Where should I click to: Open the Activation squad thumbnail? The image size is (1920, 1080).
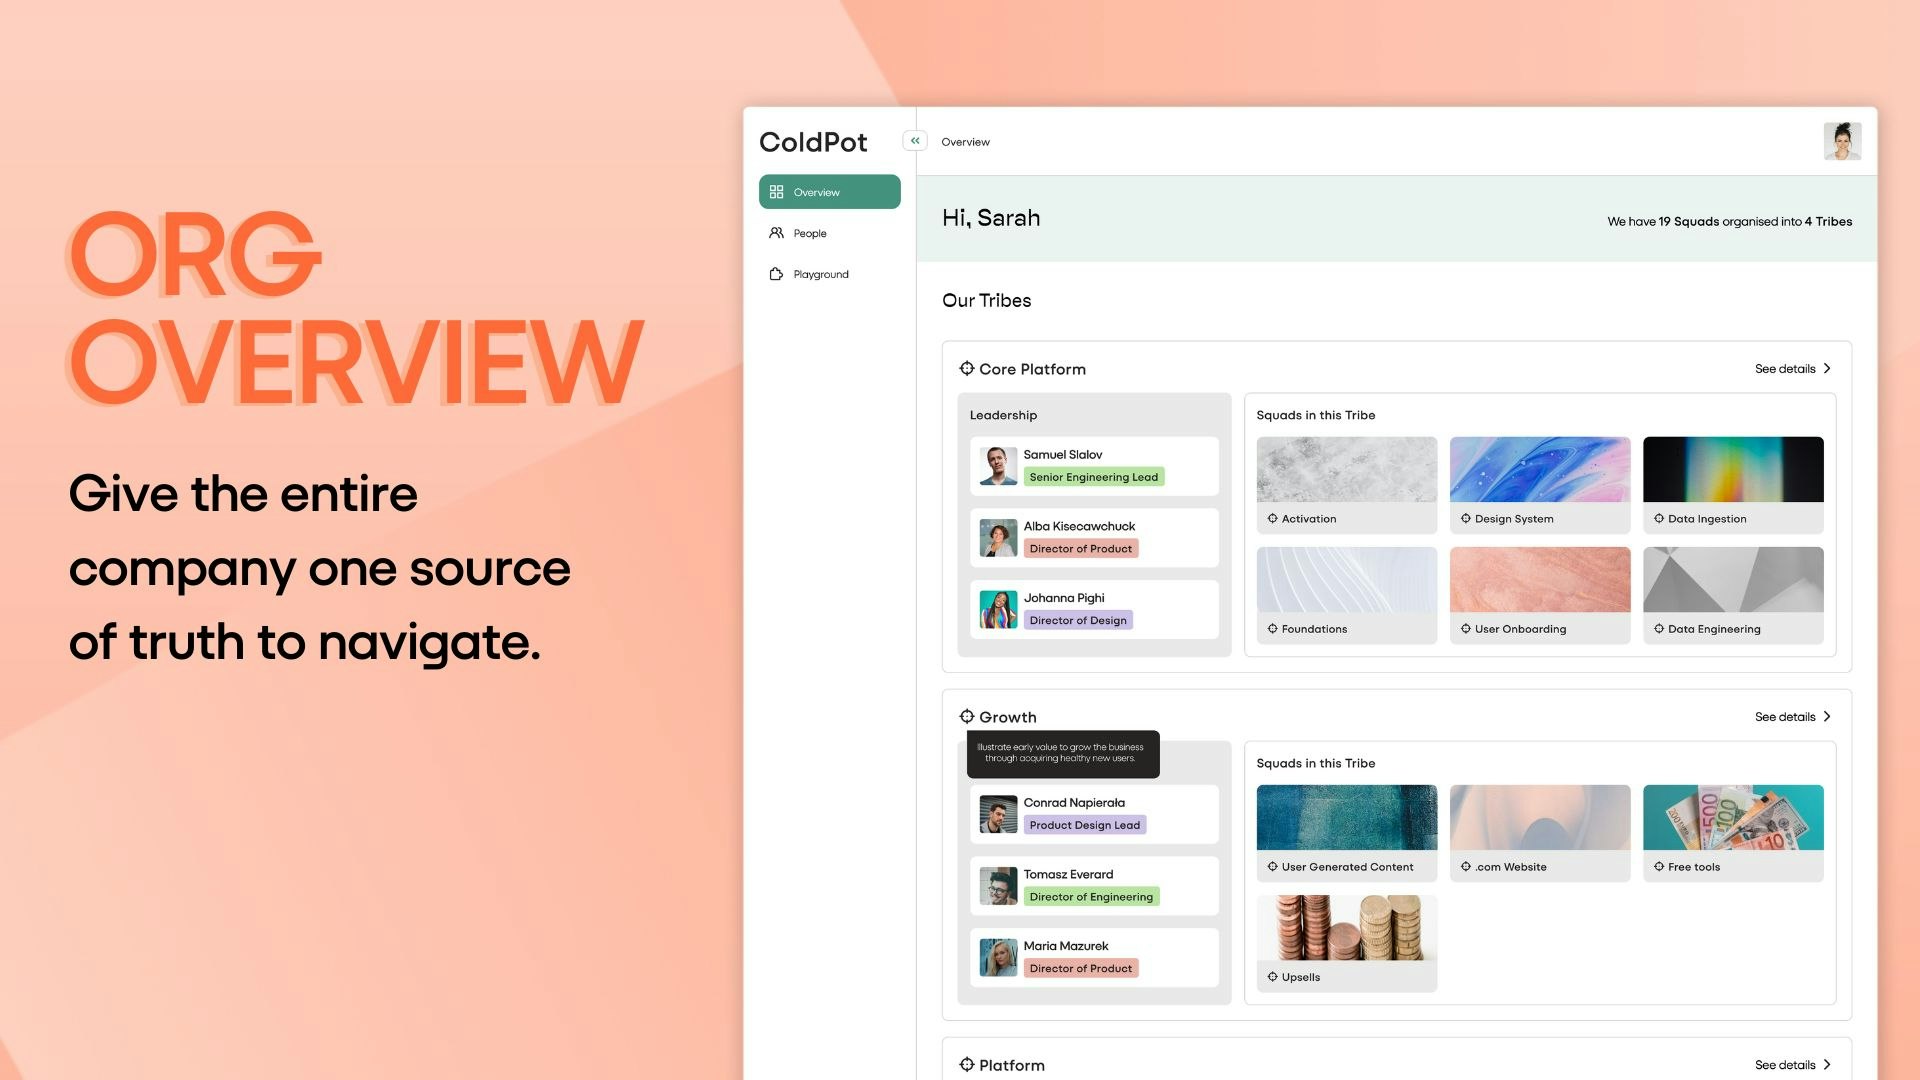pyautogui.click(x=1346, y=469)
